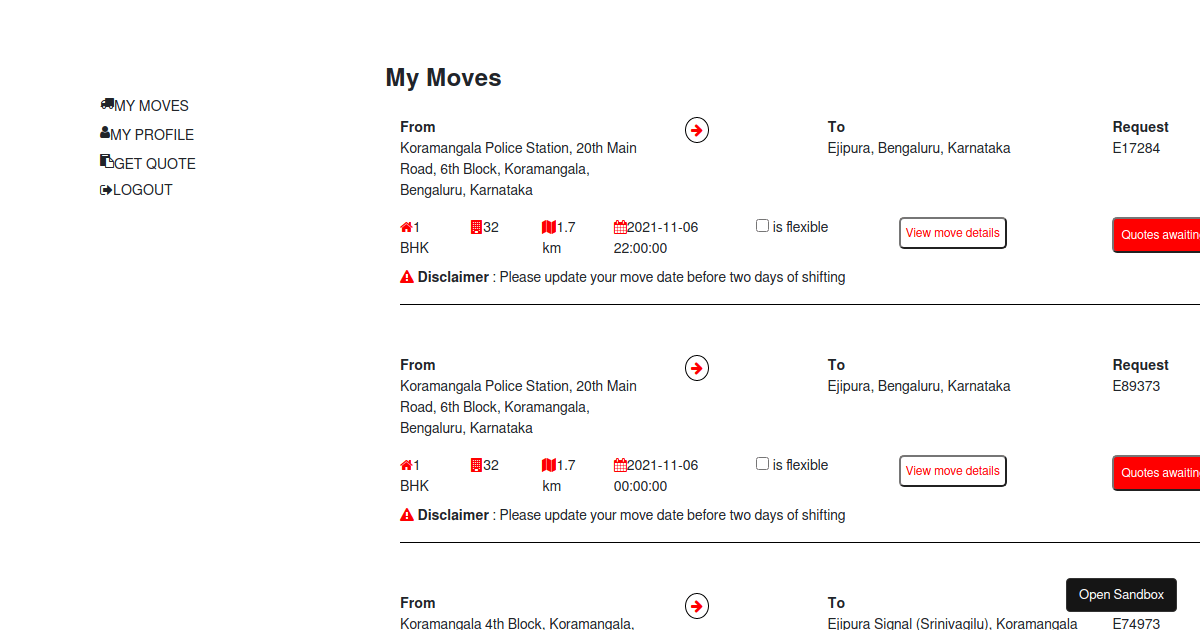Click the building icon beside 32 in second move
The height and width of the screenshot is (630, 1200).
click(476, 465)
